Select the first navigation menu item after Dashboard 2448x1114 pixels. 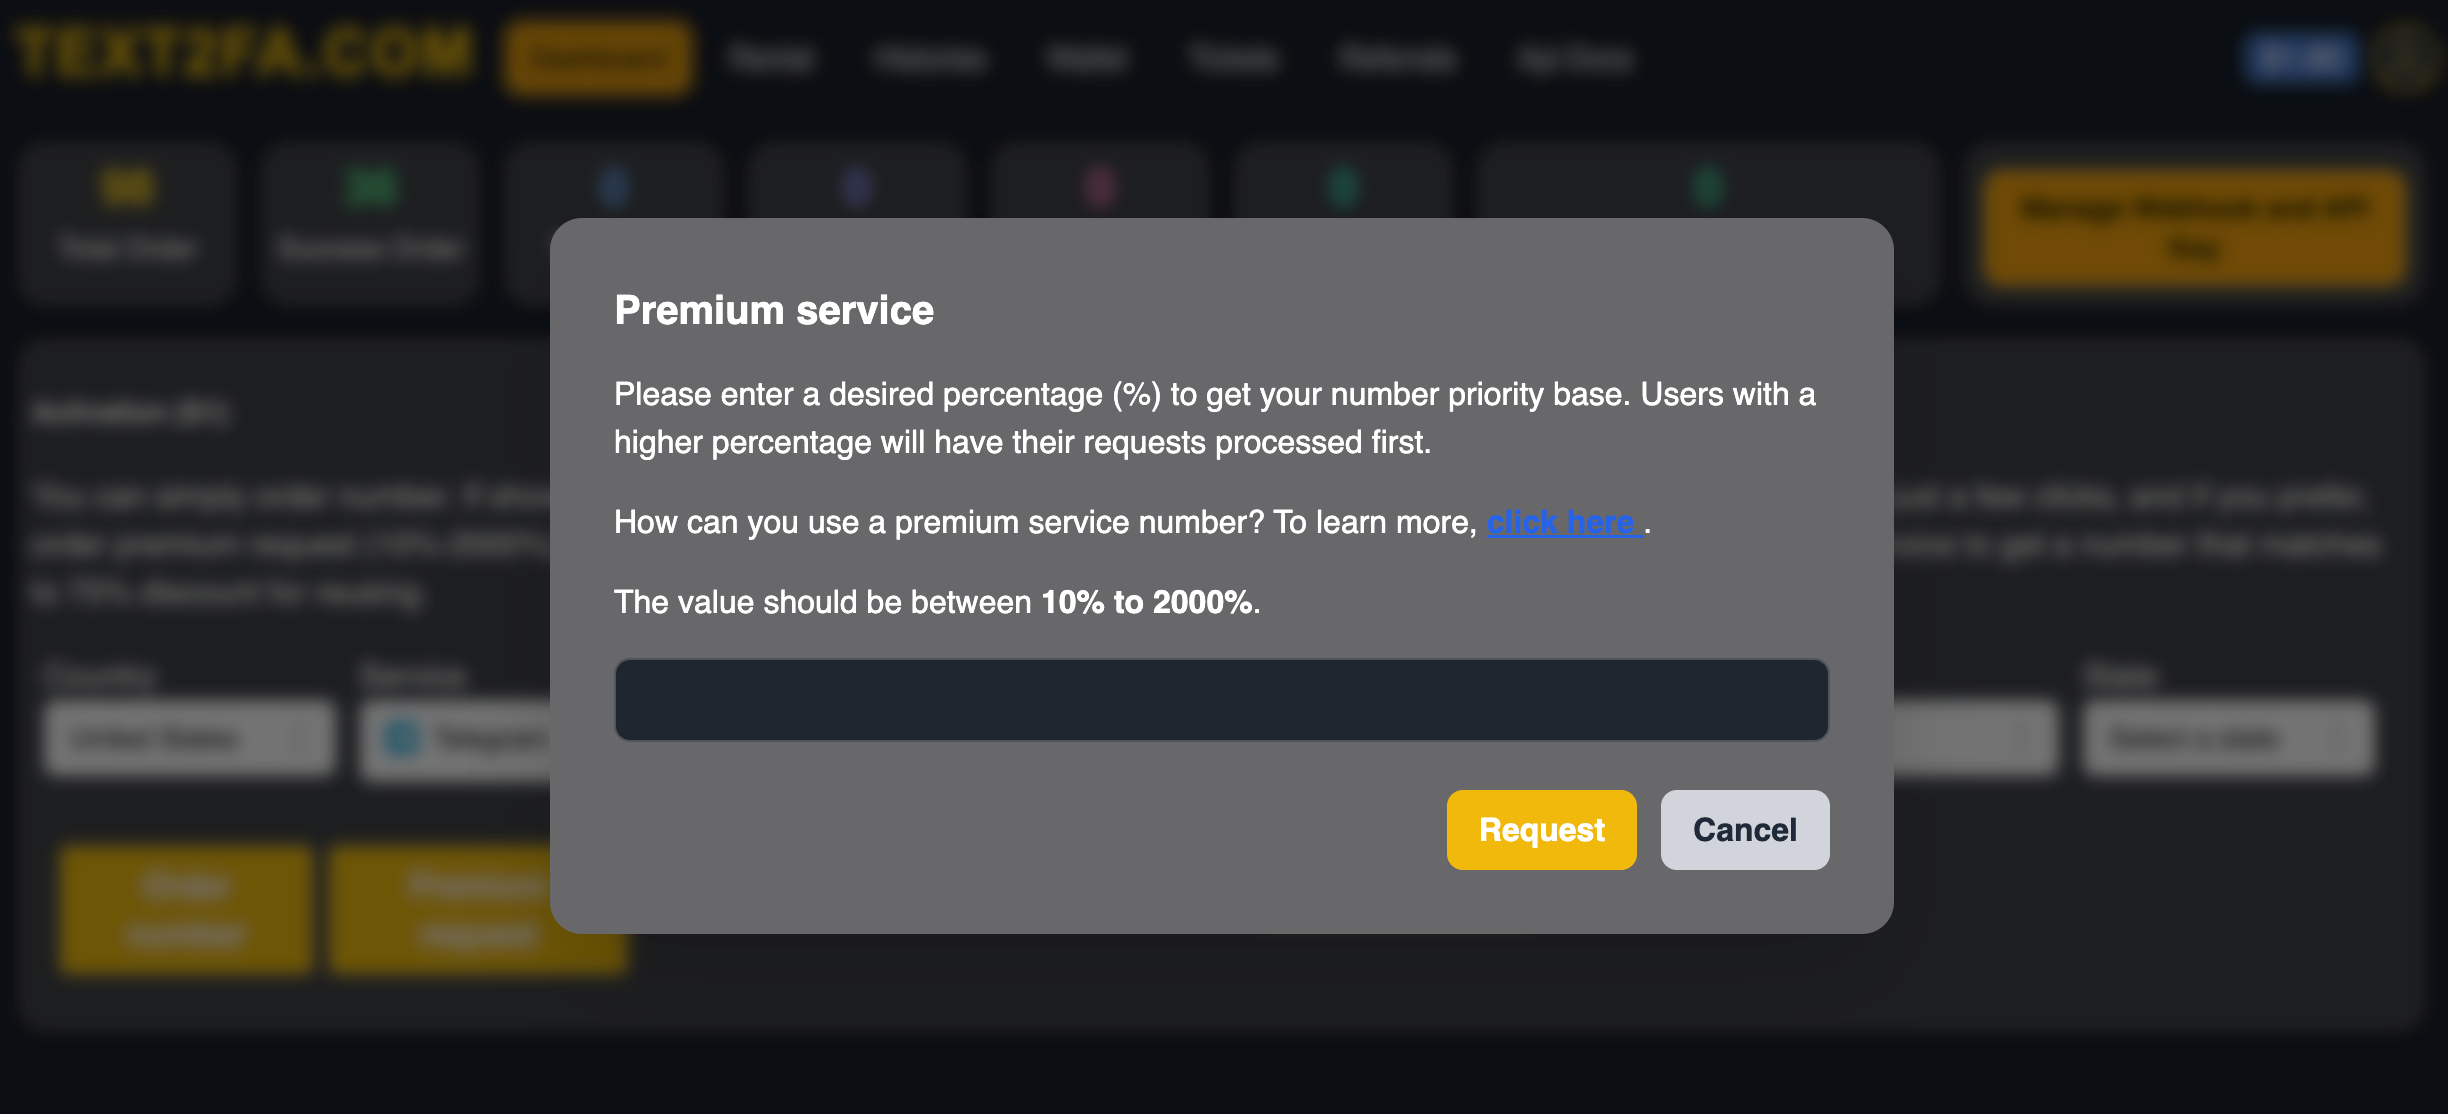pyautogui.click(x=771, y=57)
